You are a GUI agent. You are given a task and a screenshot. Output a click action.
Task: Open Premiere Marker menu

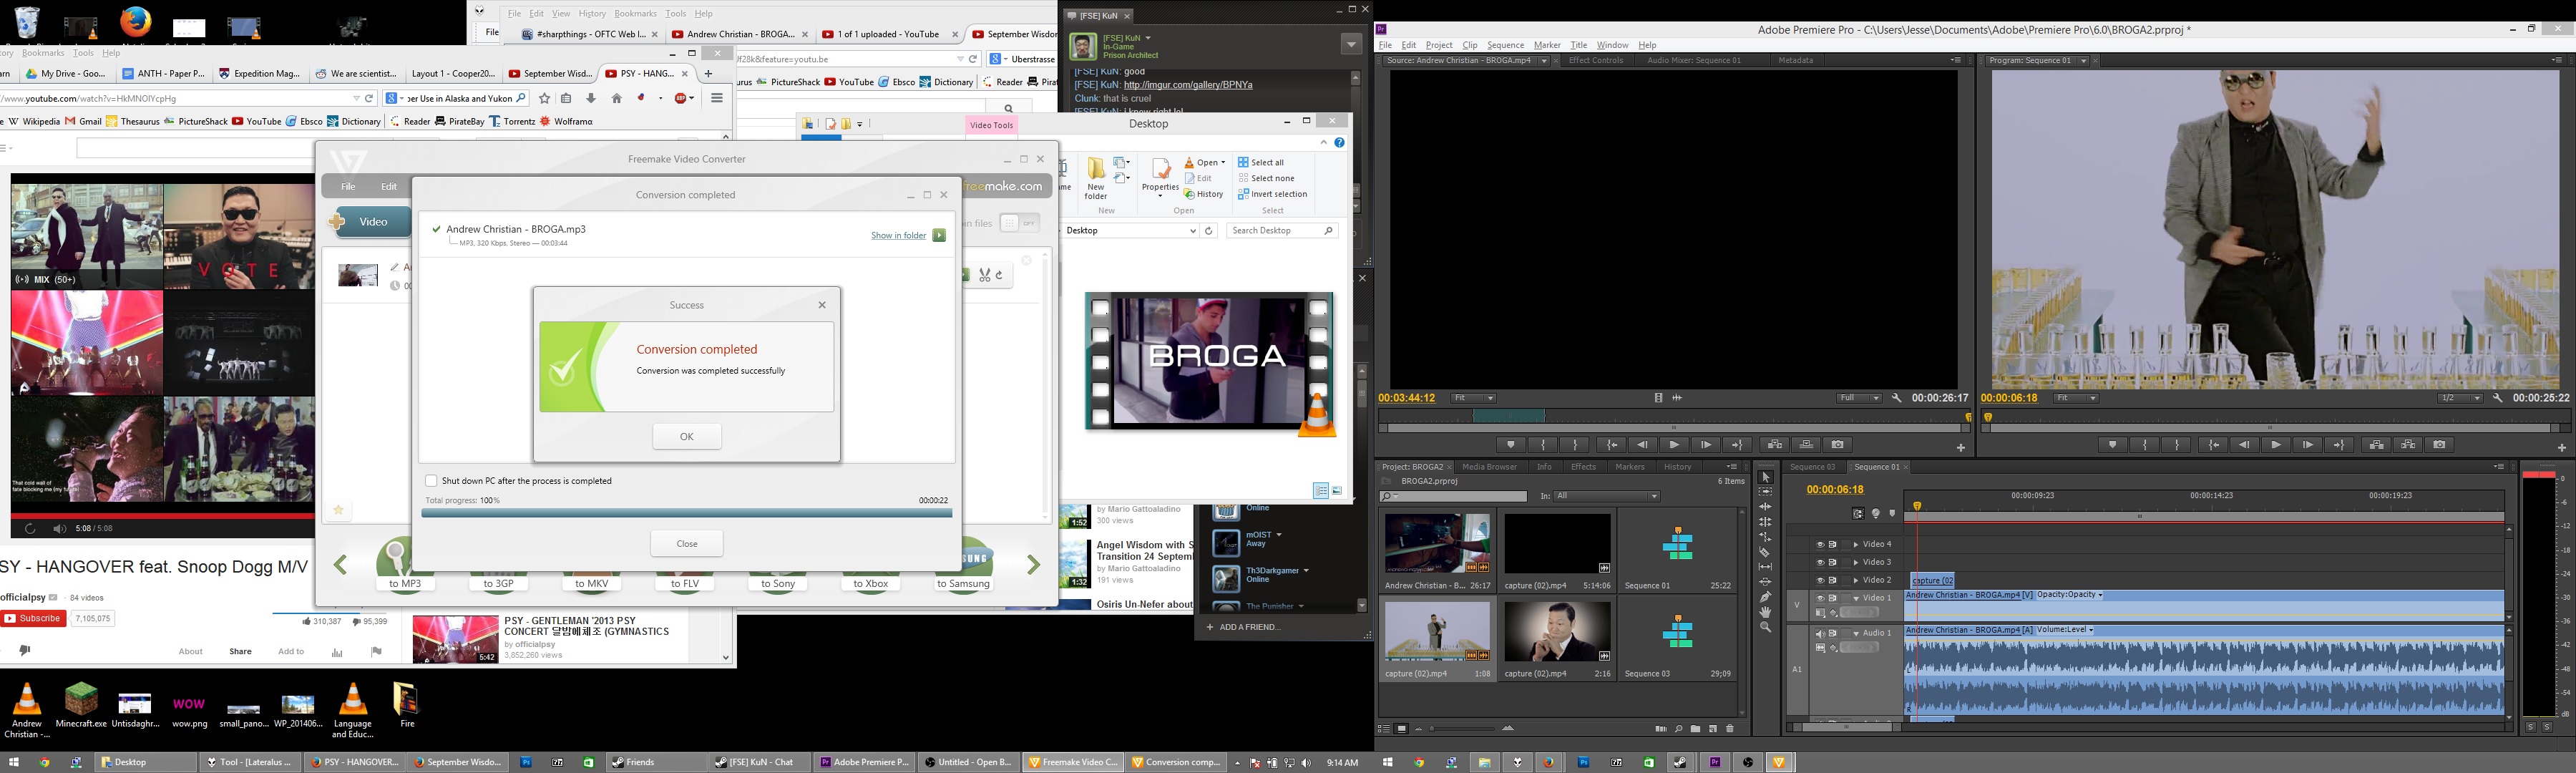[x=1547, y=45]
